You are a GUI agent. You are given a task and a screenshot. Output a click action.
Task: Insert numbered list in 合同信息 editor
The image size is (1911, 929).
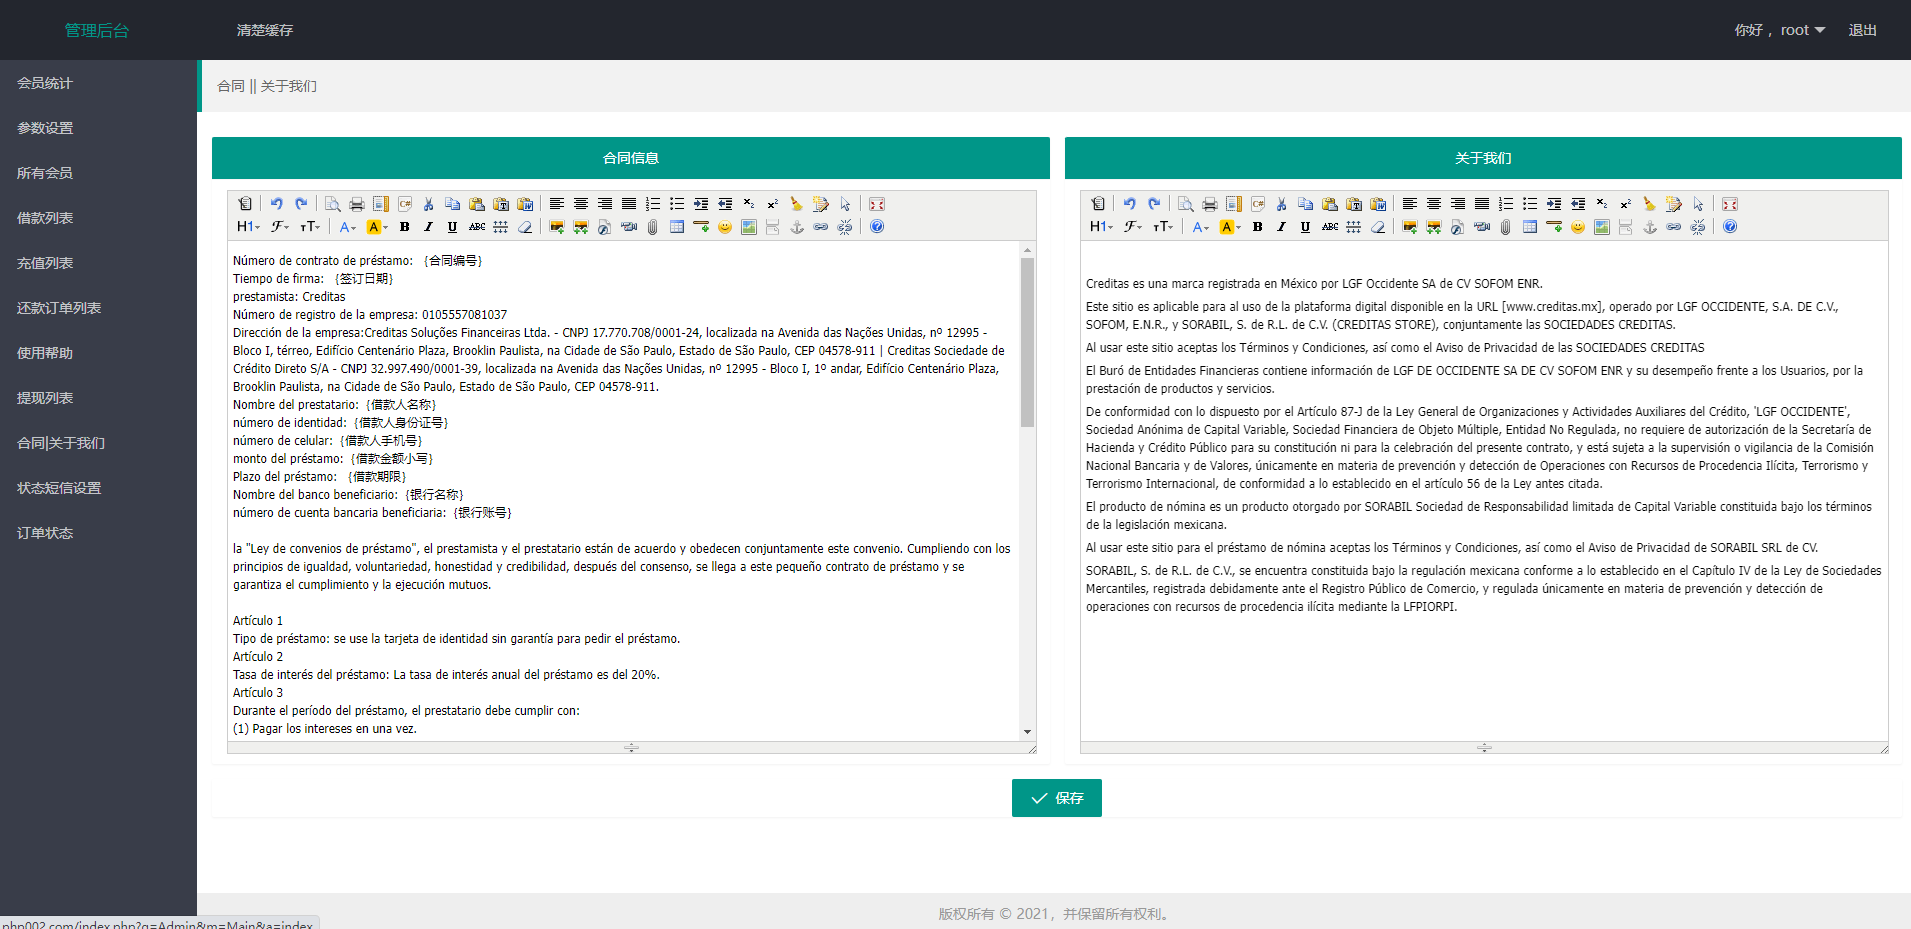click(x=653, y=204)
